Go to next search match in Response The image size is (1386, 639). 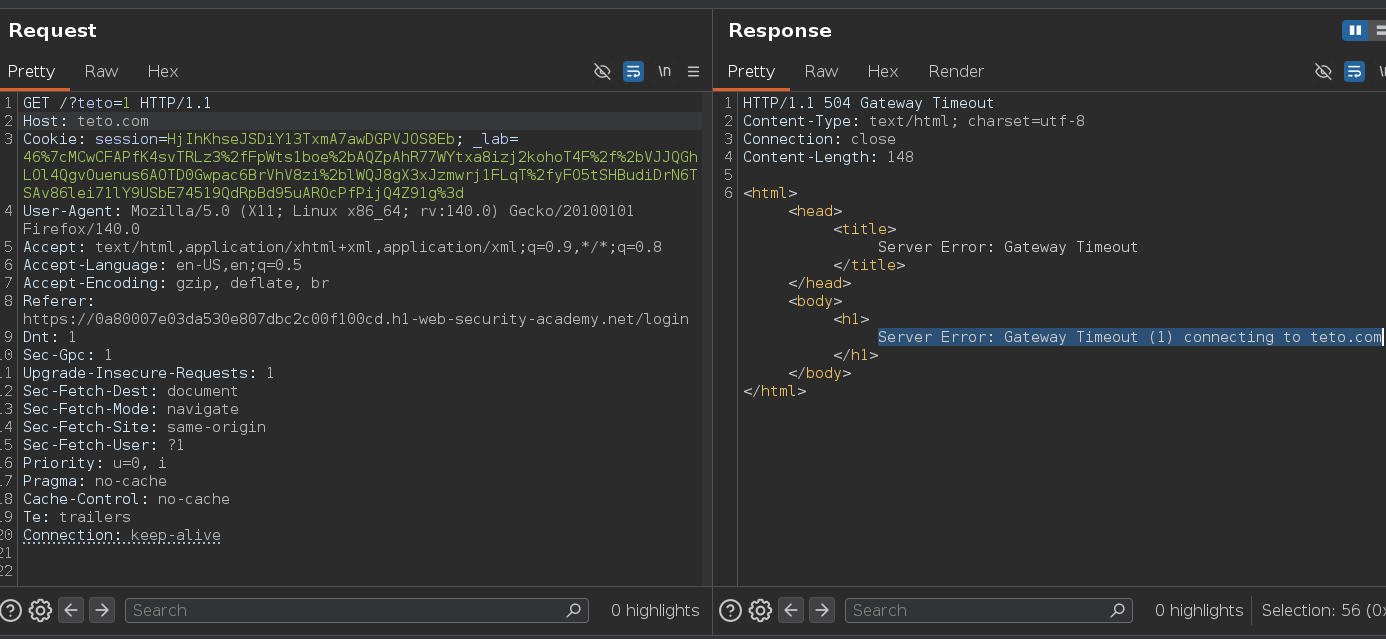coord(821,610)
